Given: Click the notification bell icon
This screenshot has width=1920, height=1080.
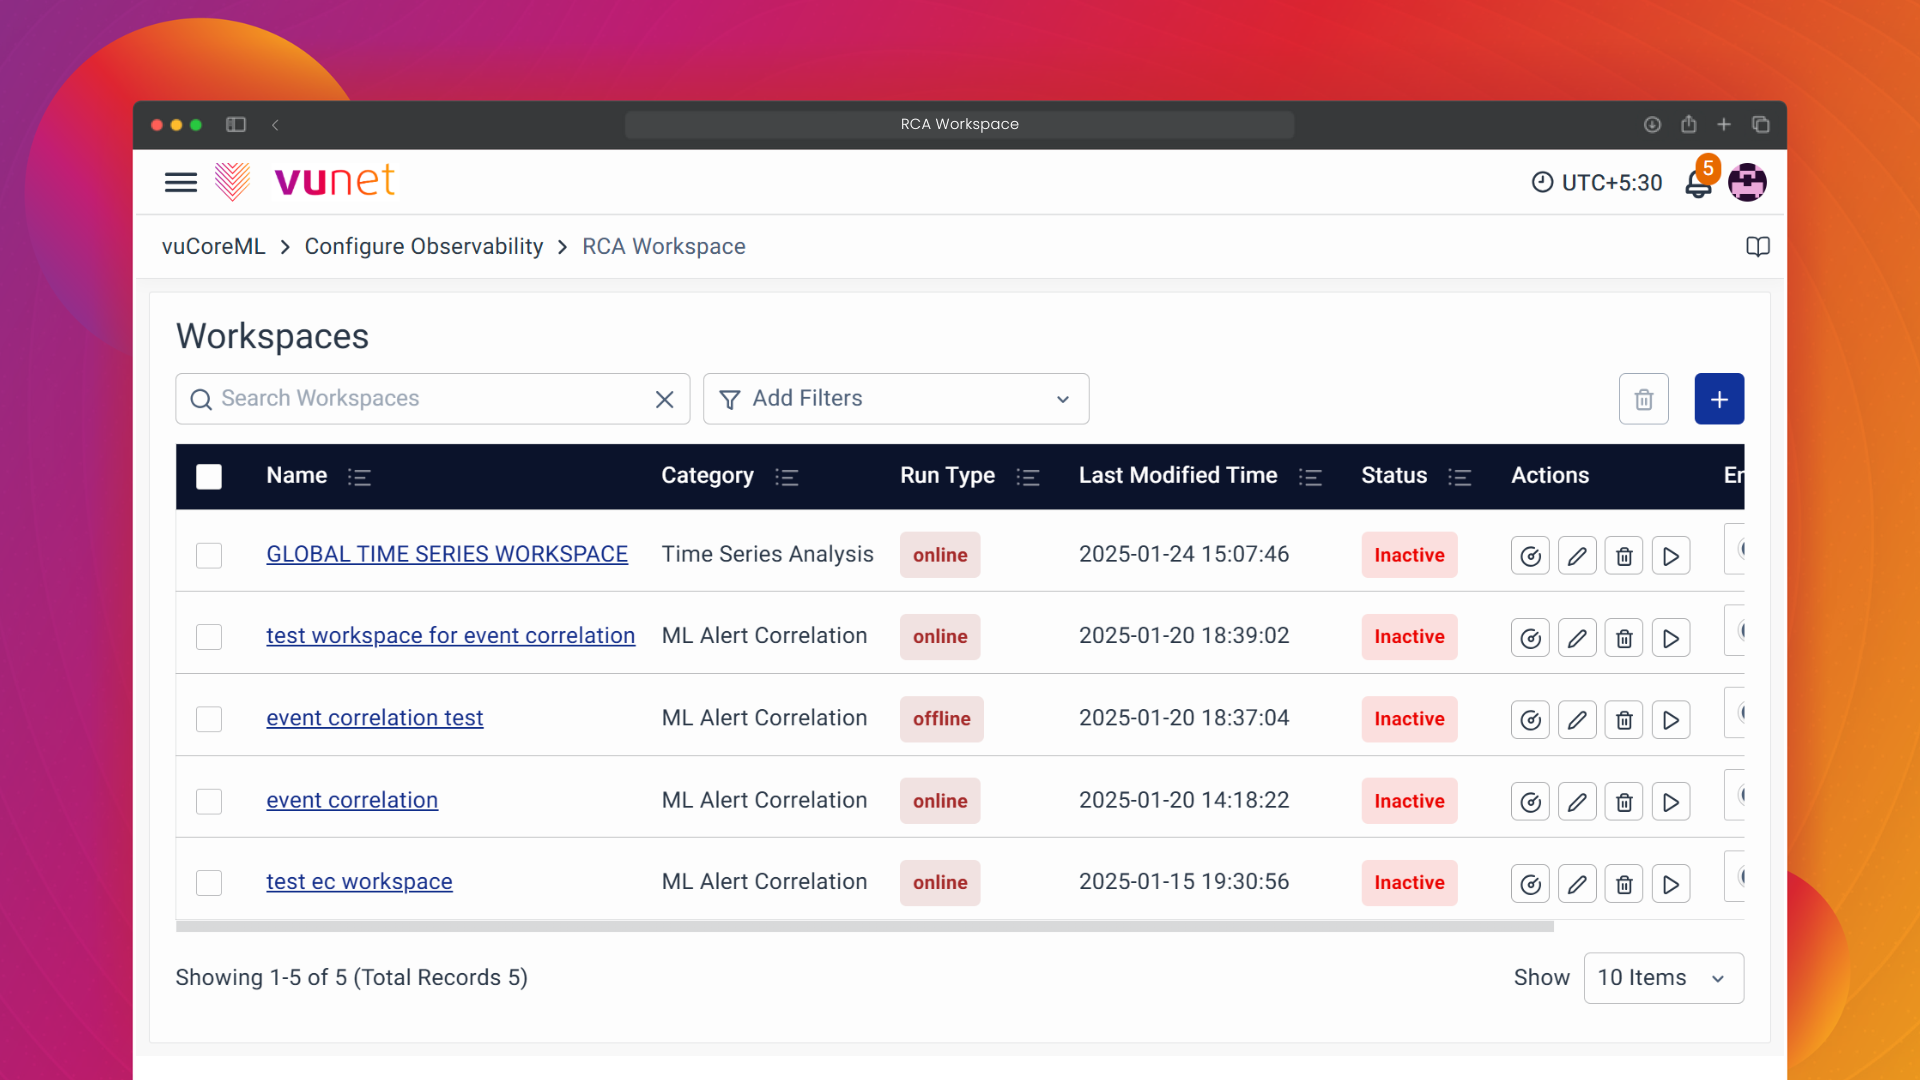Looking at the screenshot, I should 1697,184.
